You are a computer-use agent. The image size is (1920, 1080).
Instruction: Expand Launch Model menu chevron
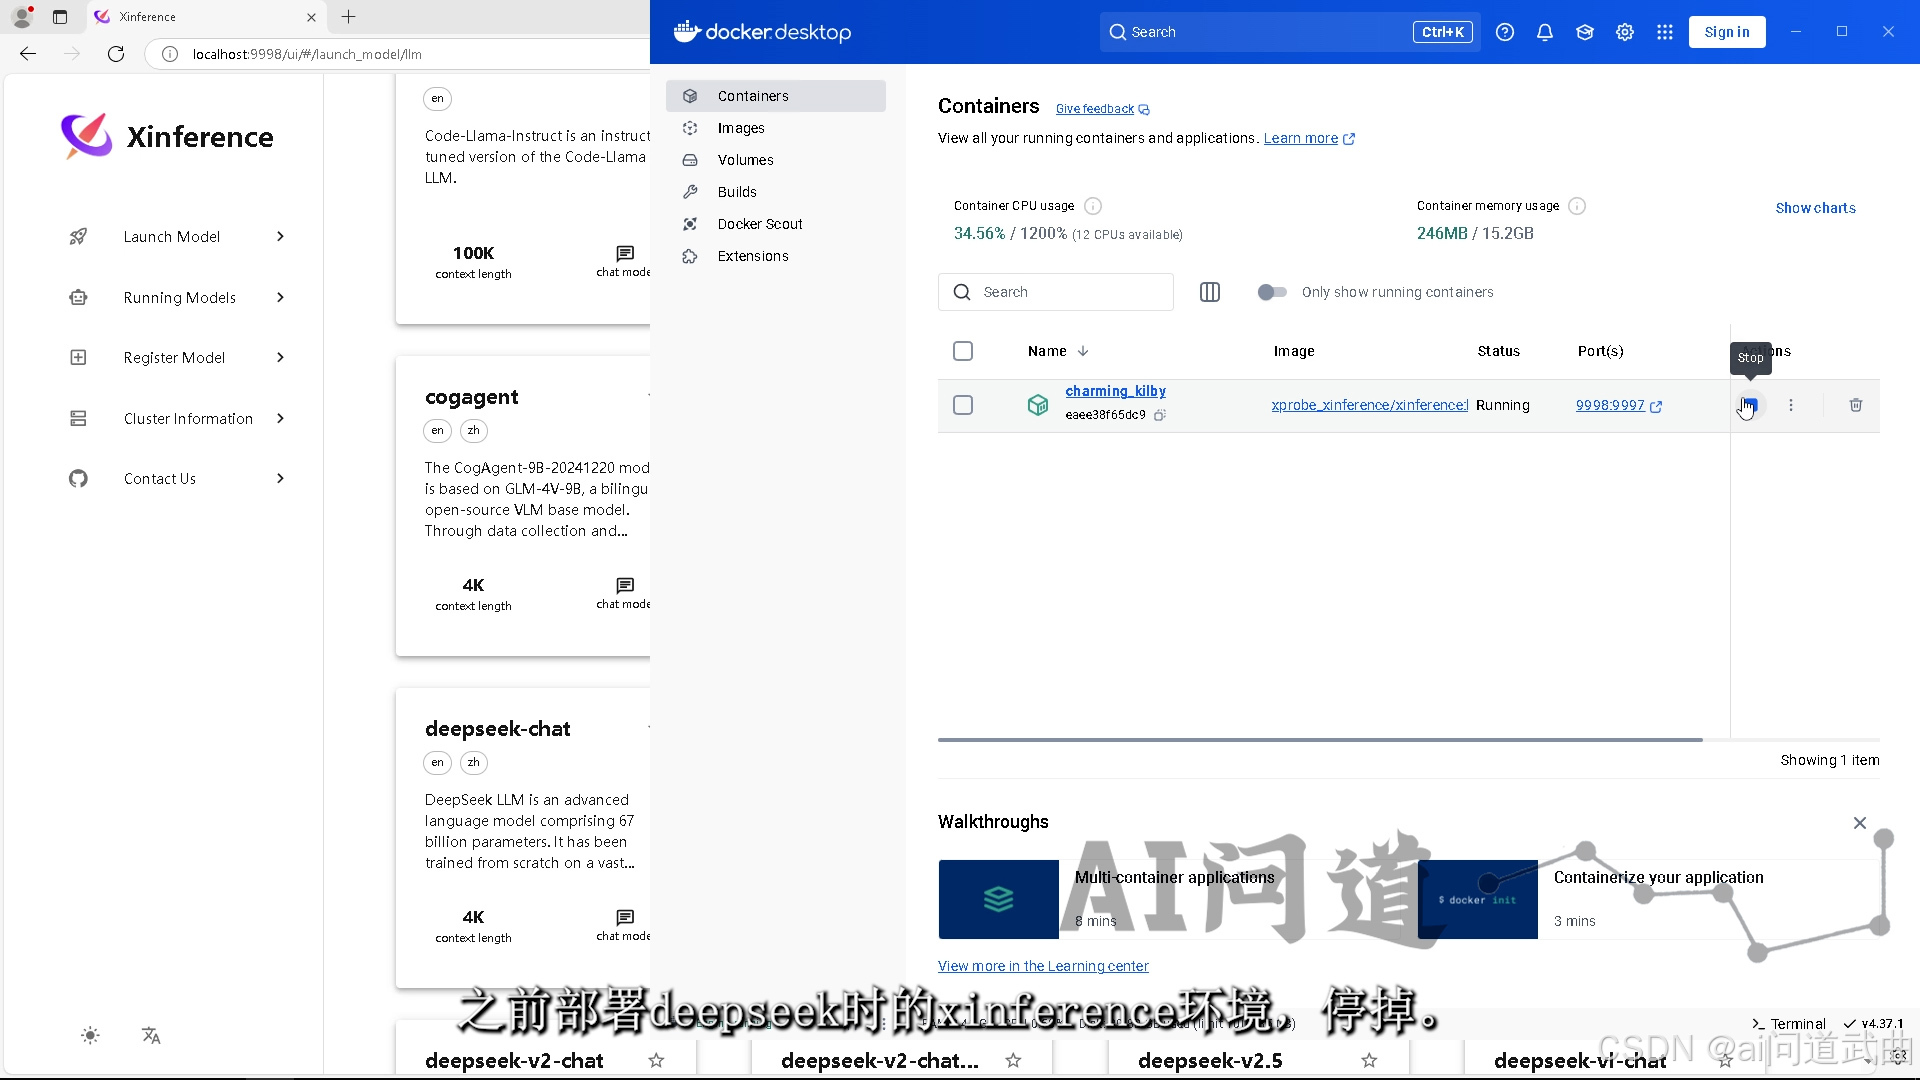point(280,237)
